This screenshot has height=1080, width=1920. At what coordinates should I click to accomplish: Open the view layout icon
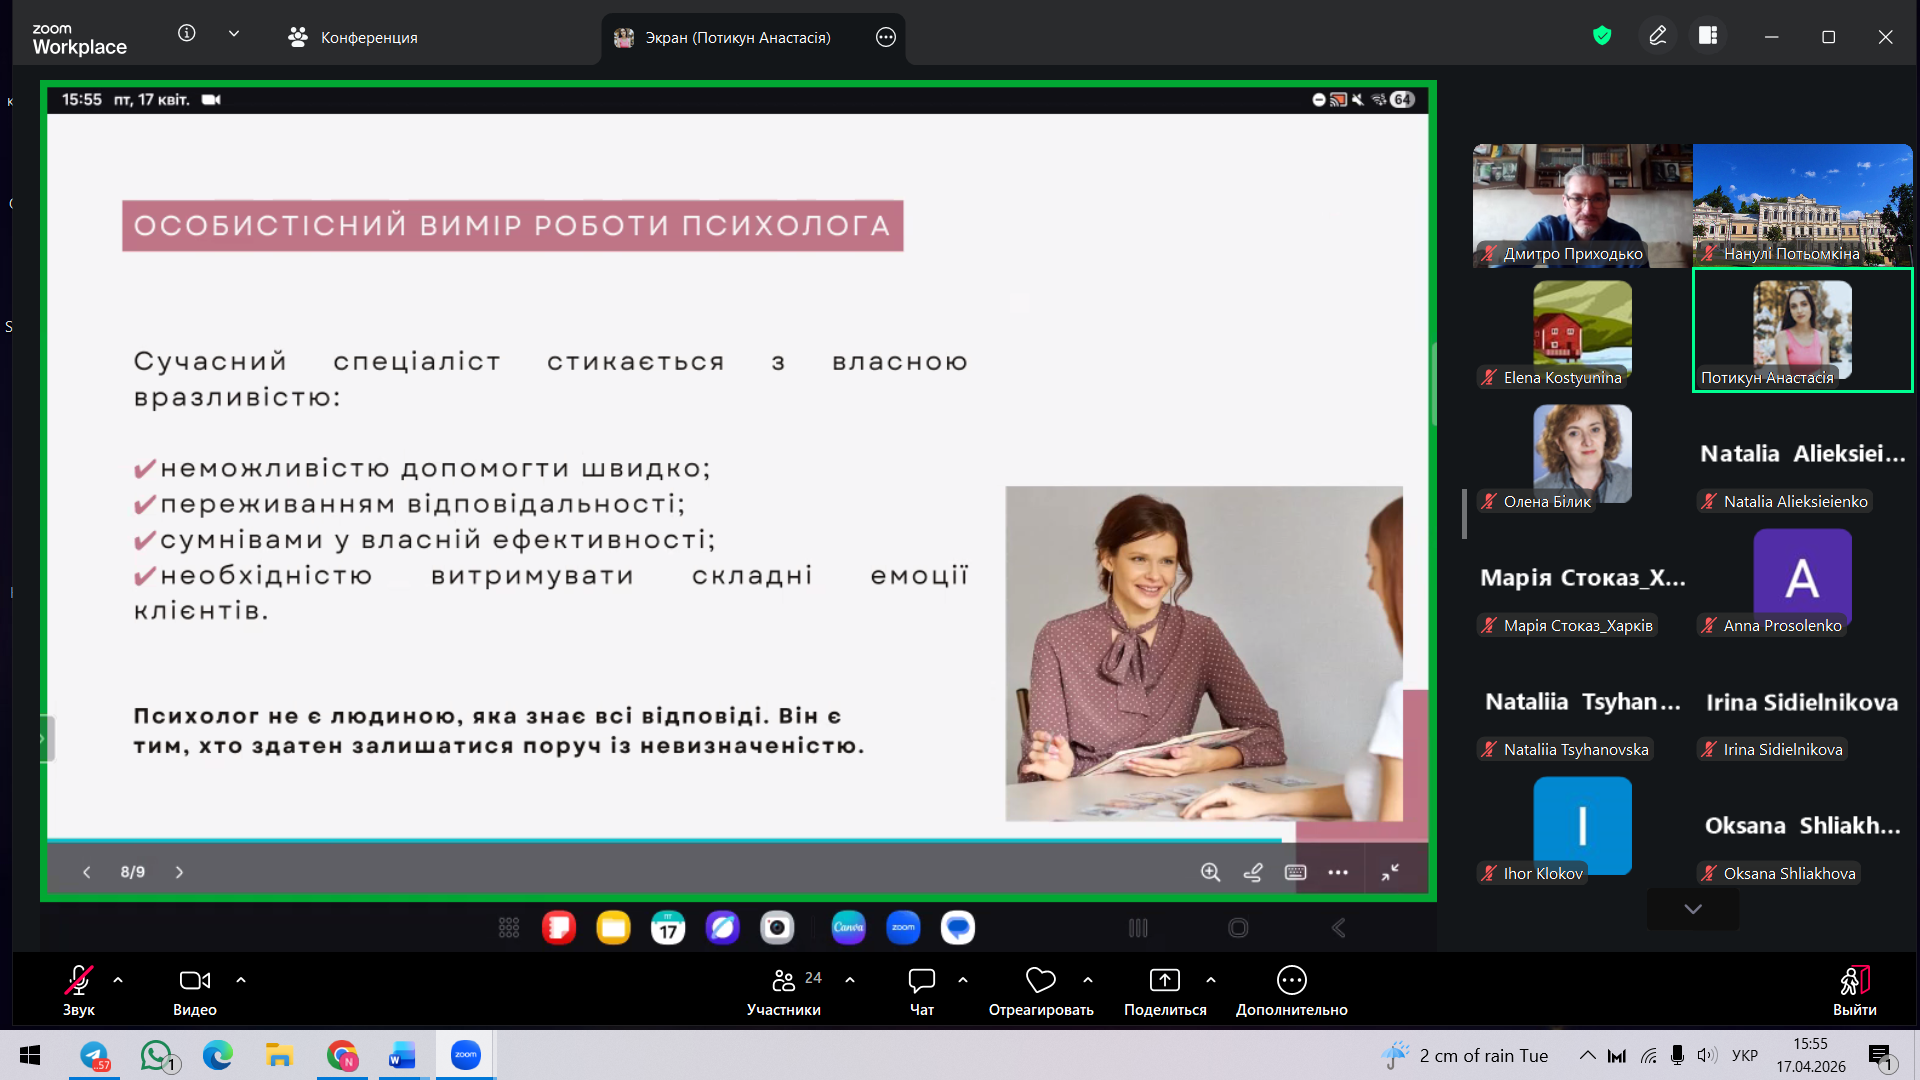[1708, 36]
